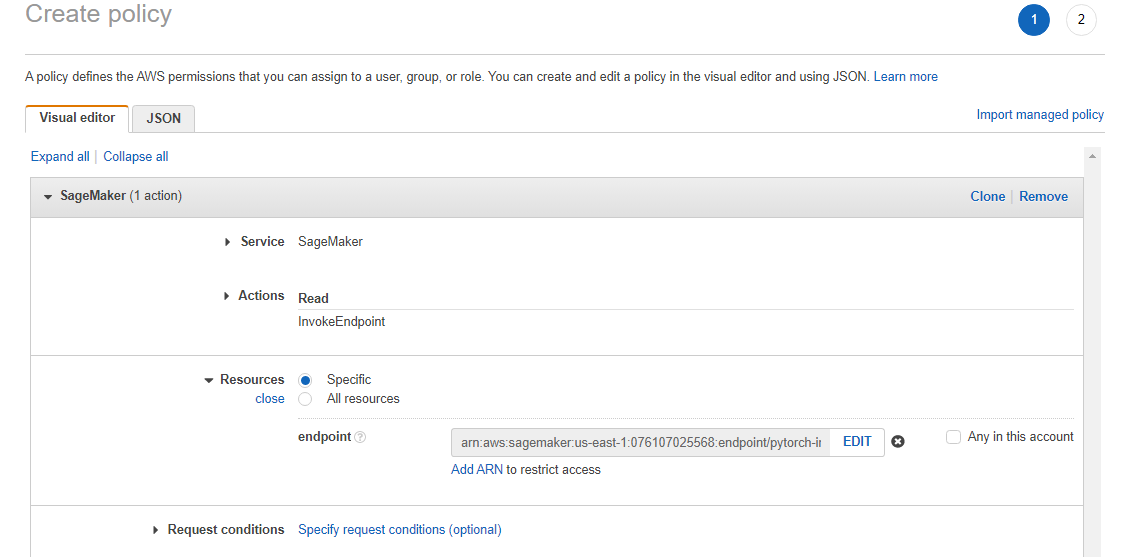Check the Any in this account box
This screenshot has width=1128, height=557.
[953, 437]
